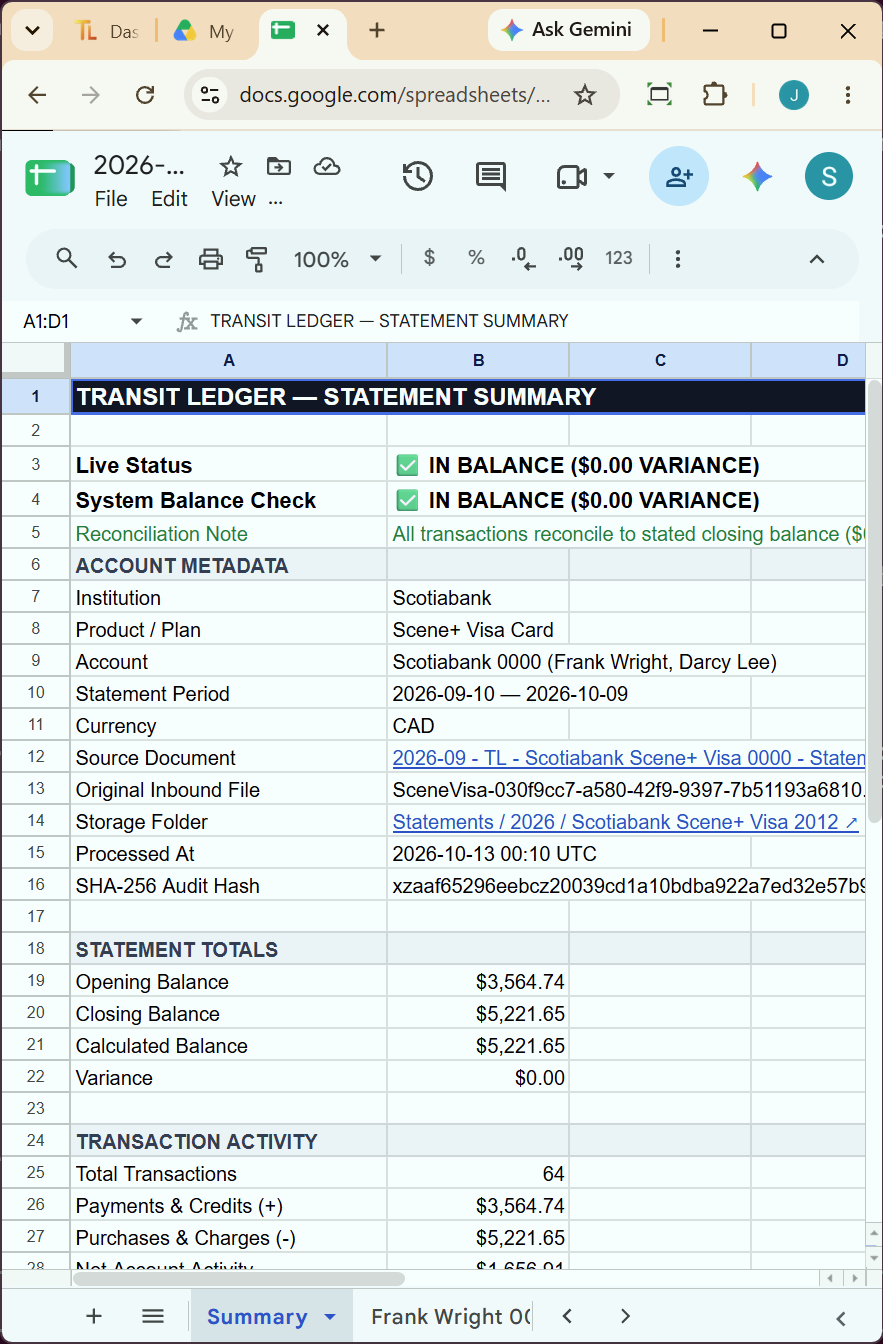
Task: Reload the current page
Action: pyautogui.click(x=145, y=95)
